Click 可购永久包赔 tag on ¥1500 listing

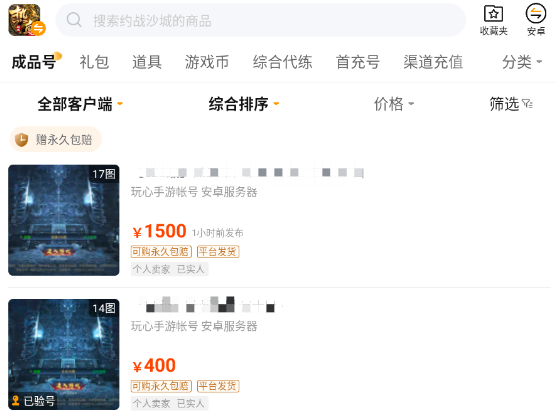(161, 252)
